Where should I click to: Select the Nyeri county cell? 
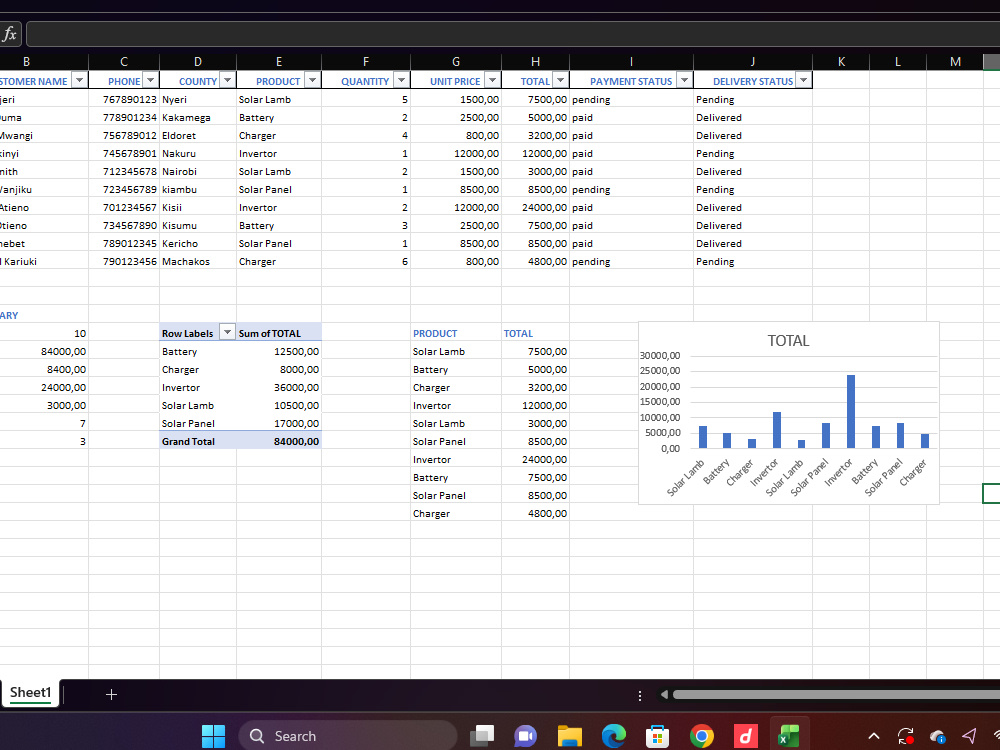pyautogui.click(x=198, y=99)
